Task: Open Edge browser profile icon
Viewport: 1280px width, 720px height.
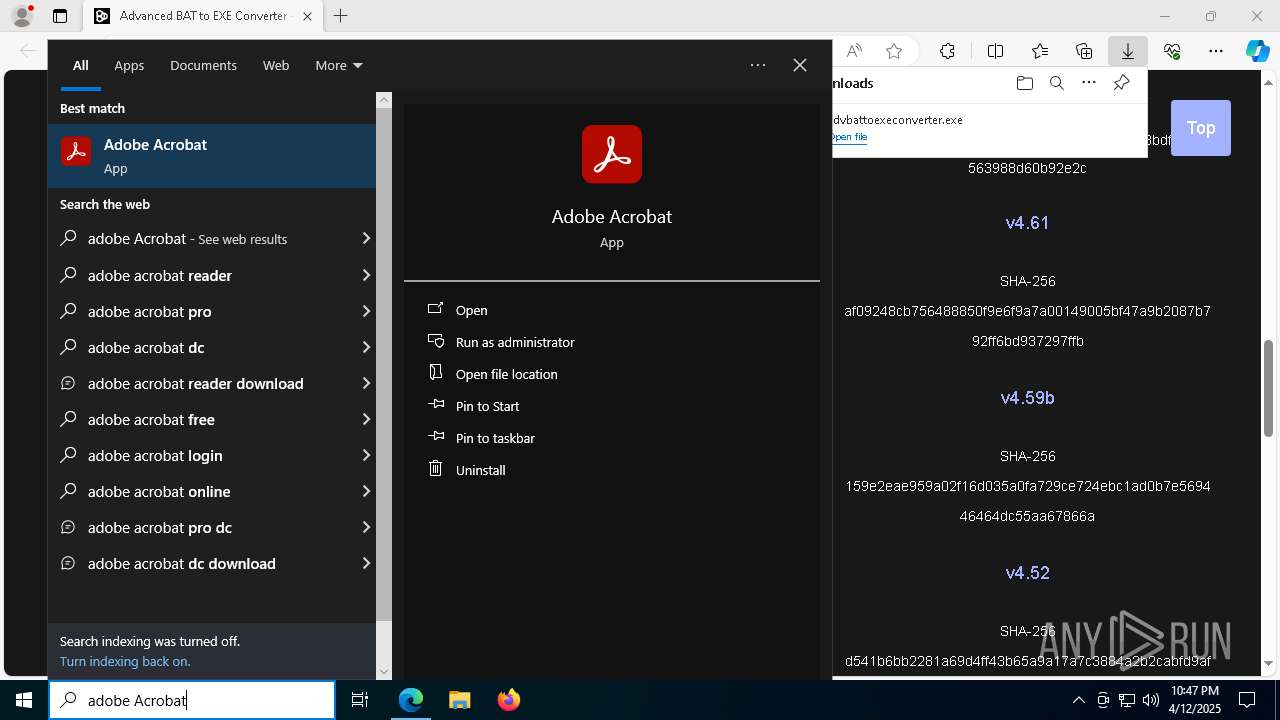Action: pos(22,16)
